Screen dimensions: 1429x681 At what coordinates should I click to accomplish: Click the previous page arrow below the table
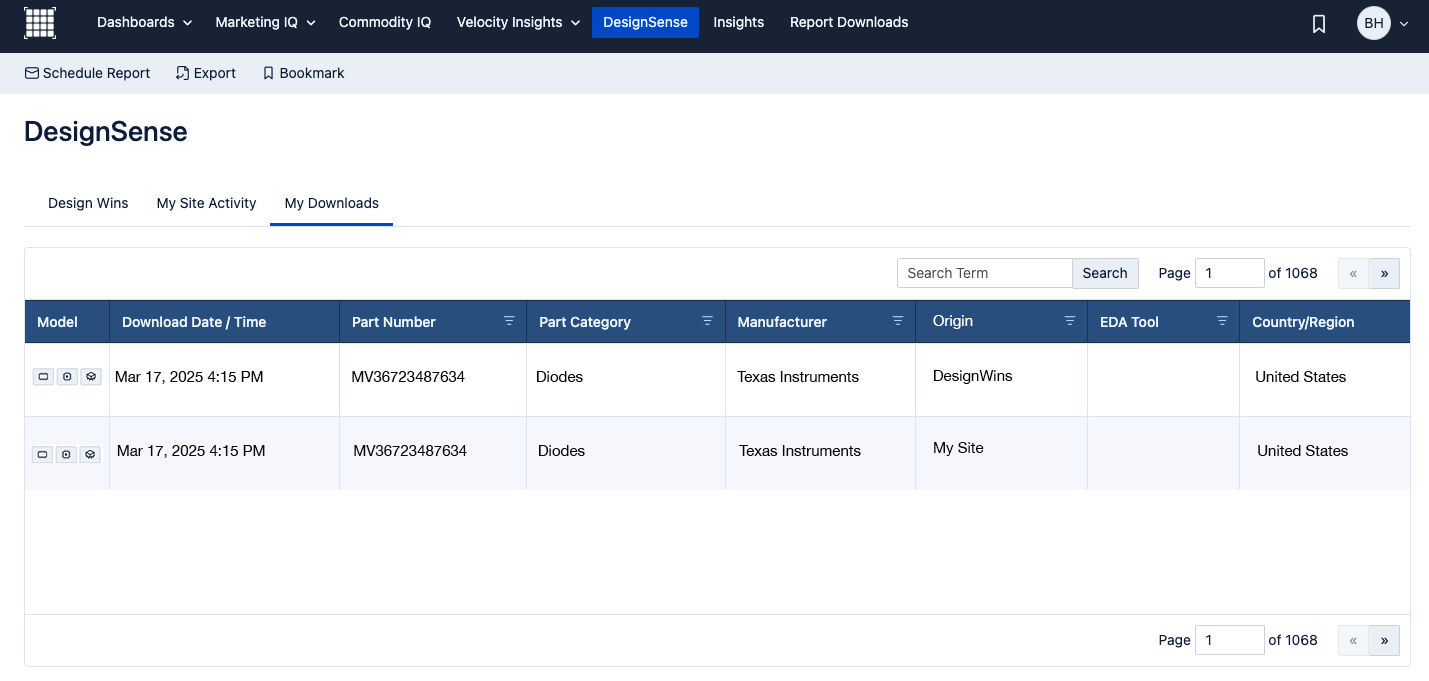tap(1353, 640)
